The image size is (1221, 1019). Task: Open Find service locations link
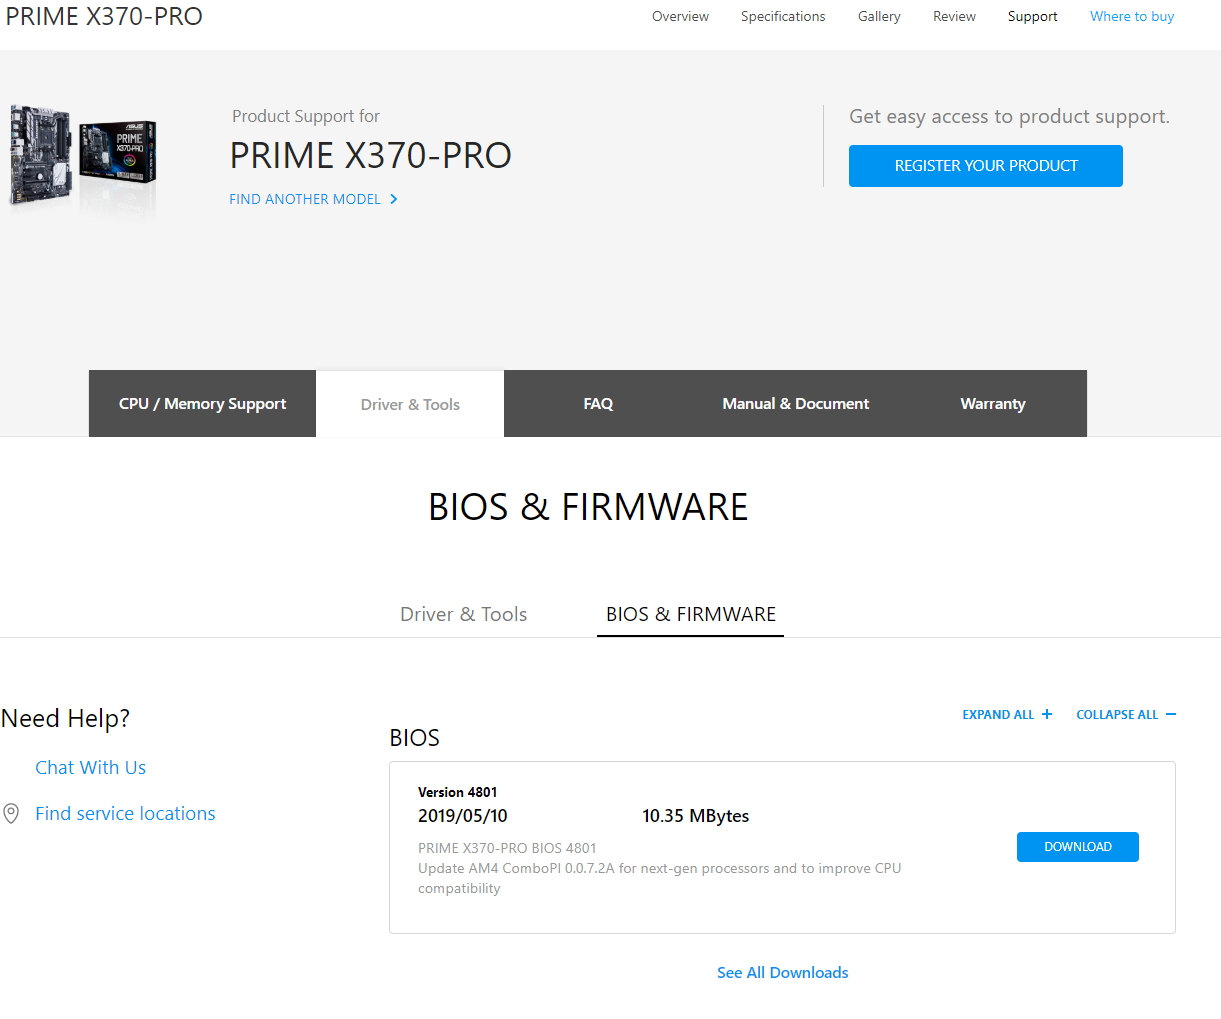click(125, 813)
